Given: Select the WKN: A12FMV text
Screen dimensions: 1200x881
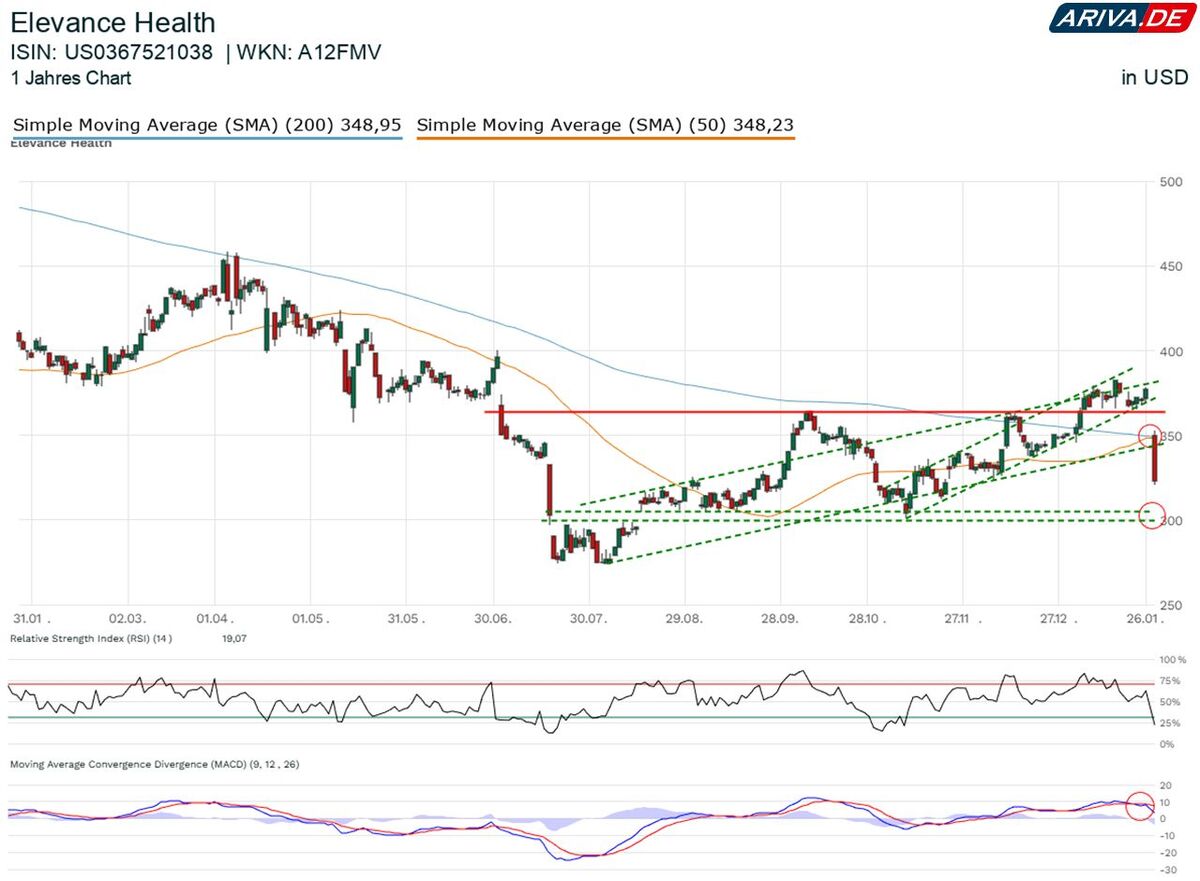Looking at the screenshot, I should point(309,53).
